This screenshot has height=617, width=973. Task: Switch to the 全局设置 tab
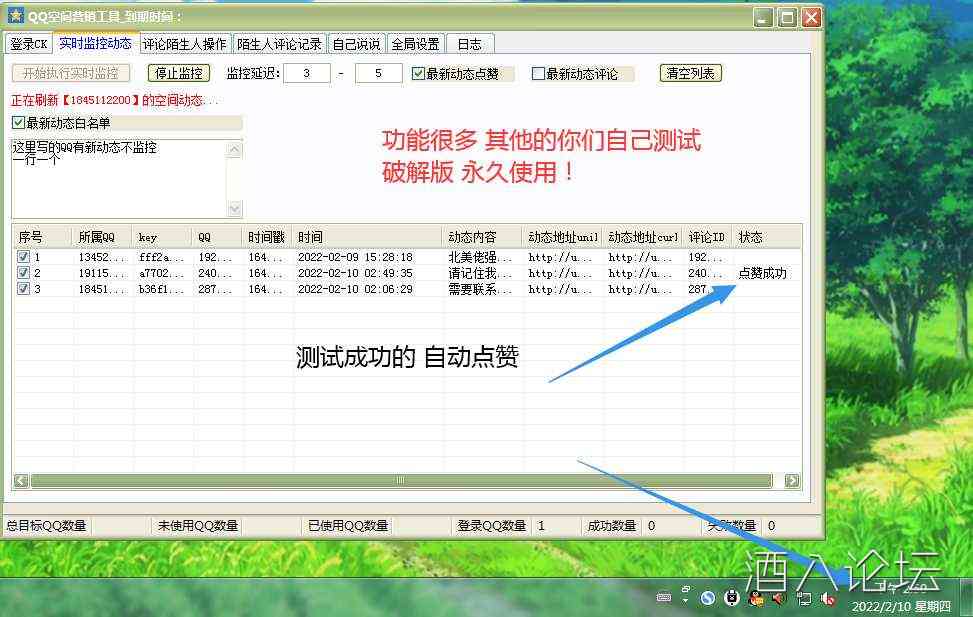[415, 44]
